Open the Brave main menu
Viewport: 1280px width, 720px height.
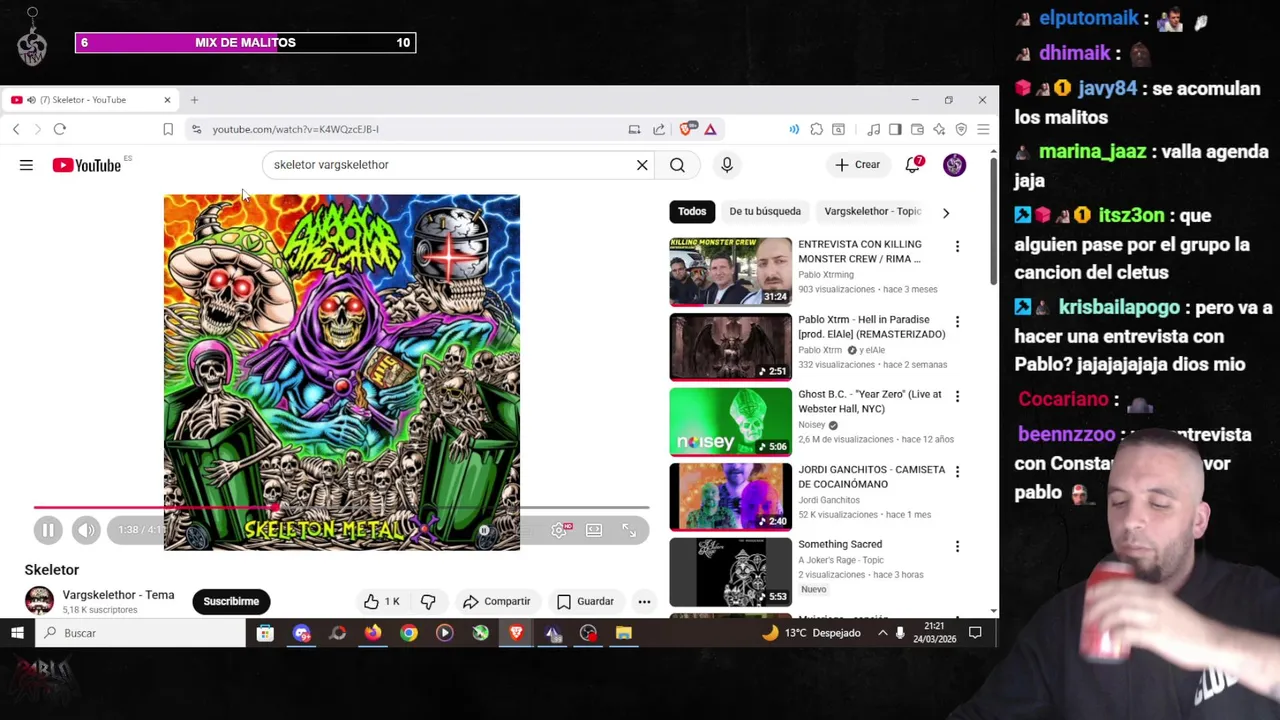pyautogui.click(x=983, y=129)
